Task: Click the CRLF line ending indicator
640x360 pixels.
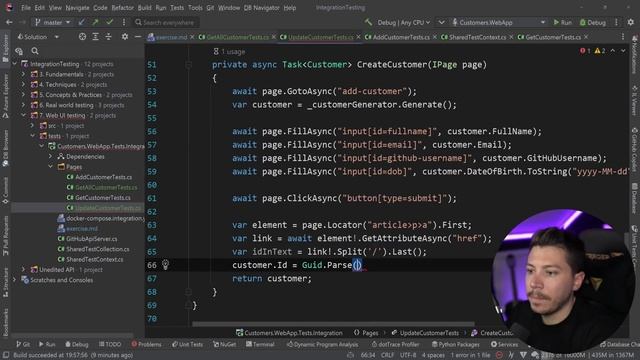Action: coord(387,355)
